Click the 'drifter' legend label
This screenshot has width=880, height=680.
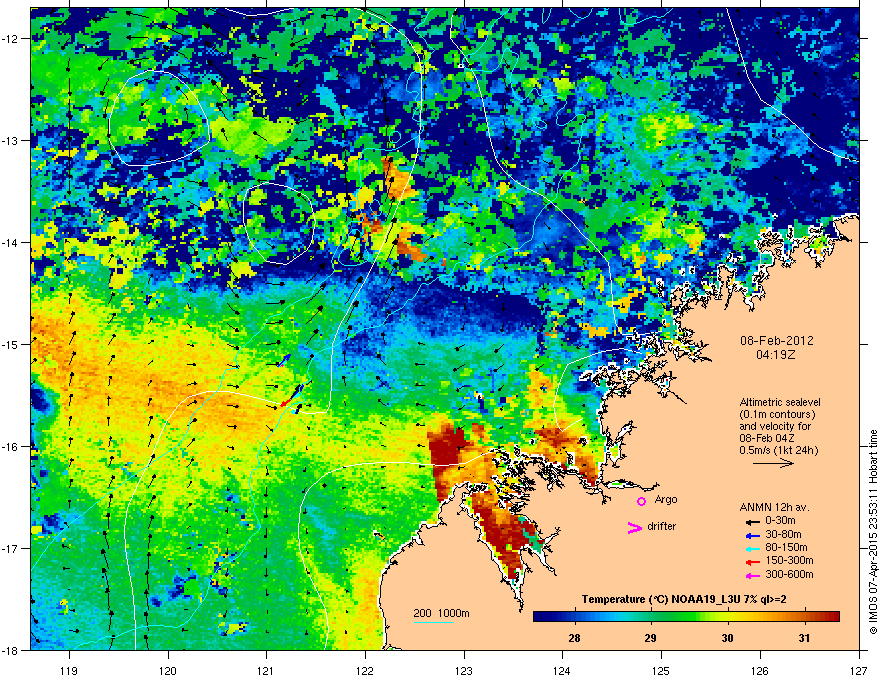click(x=662, y=526)
